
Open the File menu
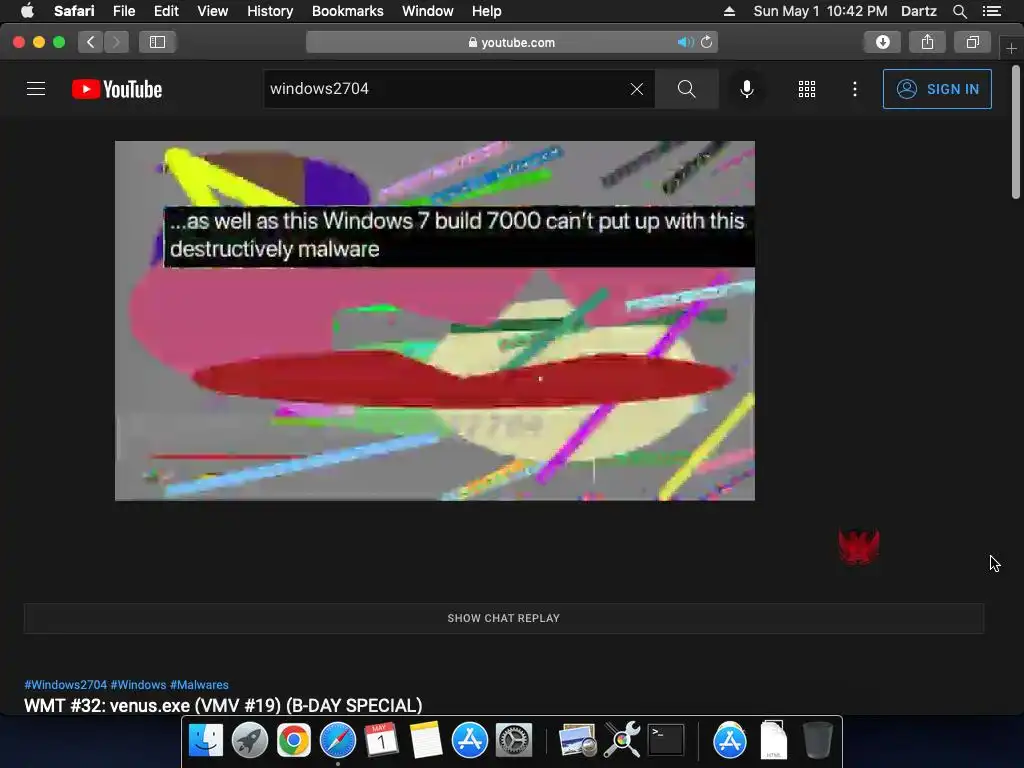point(124,11)
